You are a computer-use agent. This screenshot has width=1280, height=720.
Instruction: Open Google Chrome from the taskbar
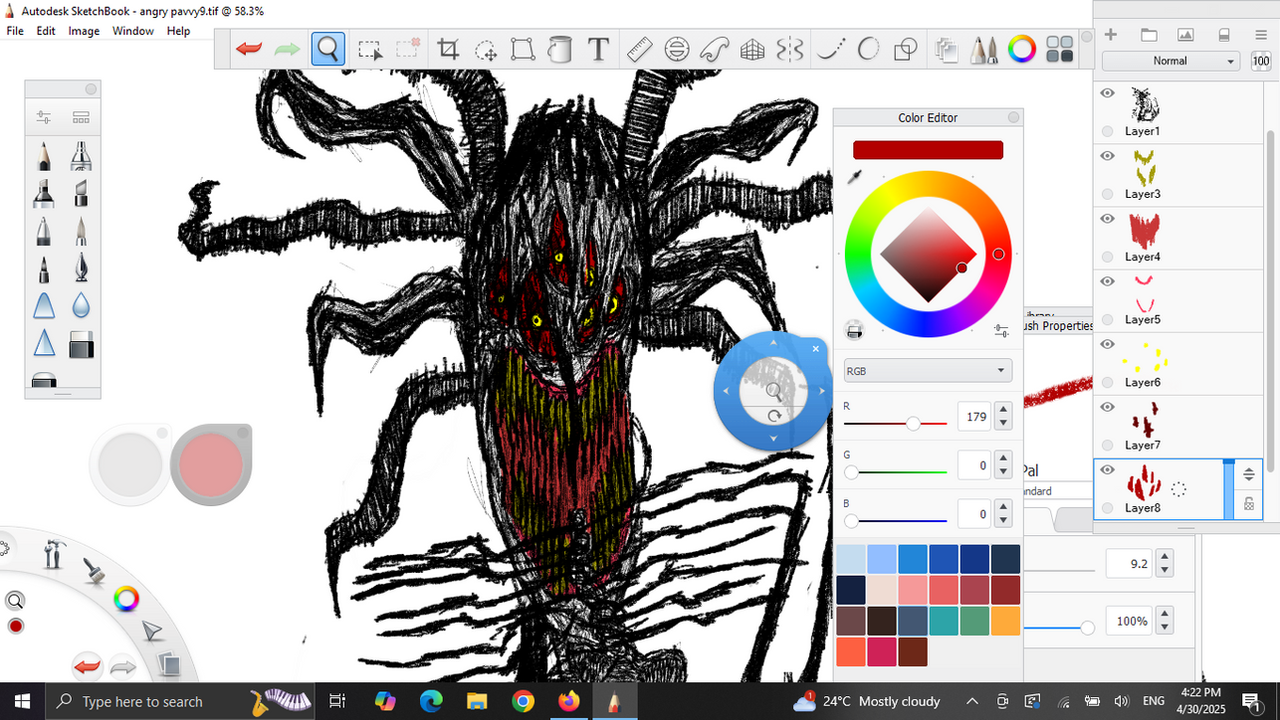pos(523,701)
